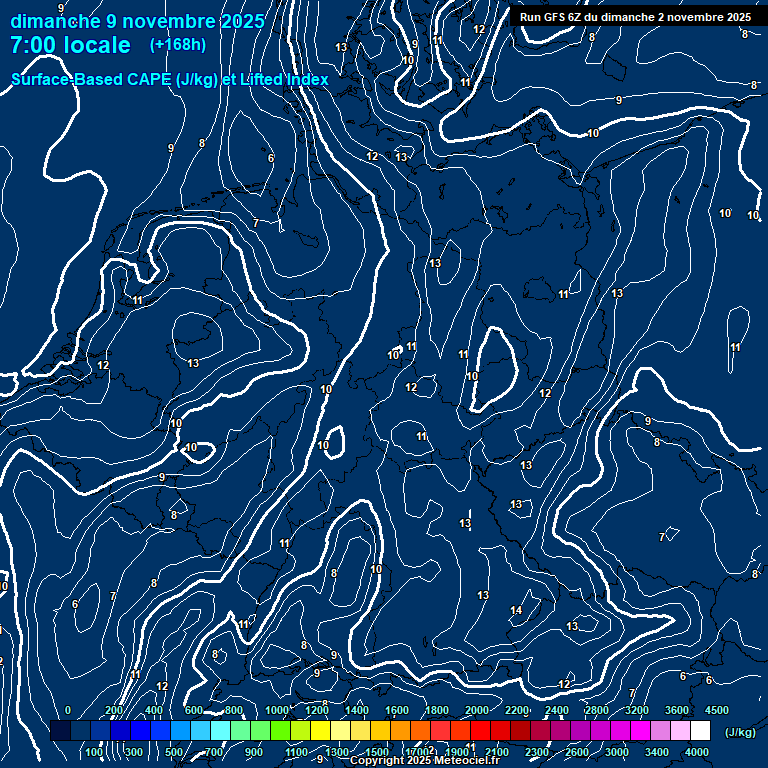This screenshot has width=768, height=768.
Task: Pick the bright green swatch below the 1000 label
Action: pyautogui.click(x=280, y=730)
